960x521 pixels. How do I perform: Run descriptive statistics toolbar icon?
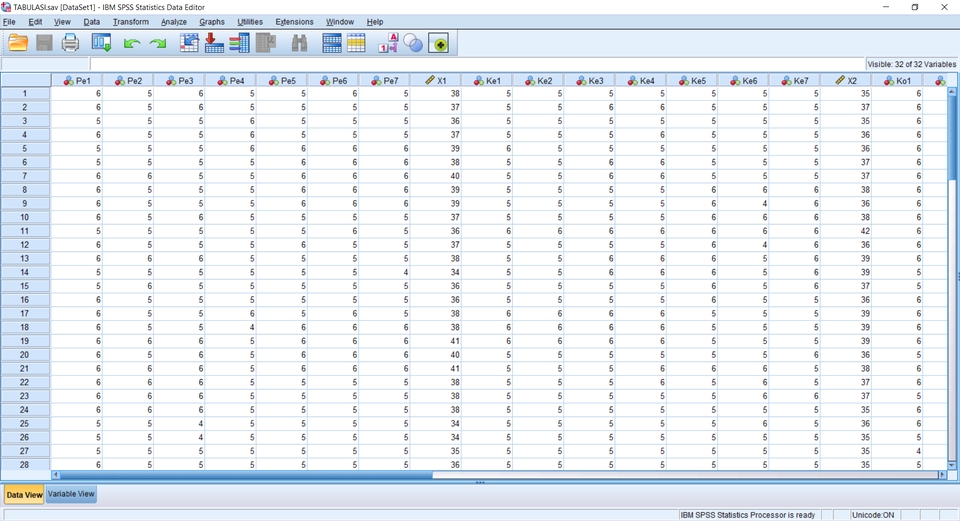266,43
